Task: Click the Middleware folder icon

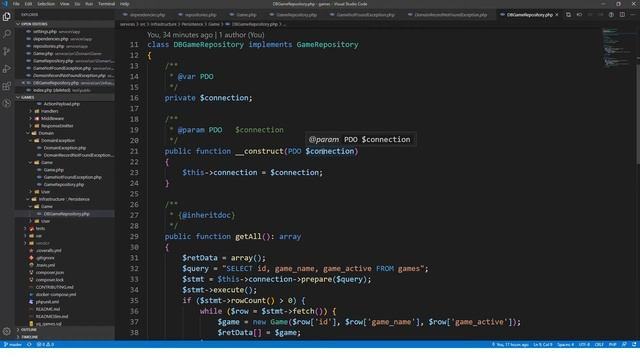Action: click(37, 118)
